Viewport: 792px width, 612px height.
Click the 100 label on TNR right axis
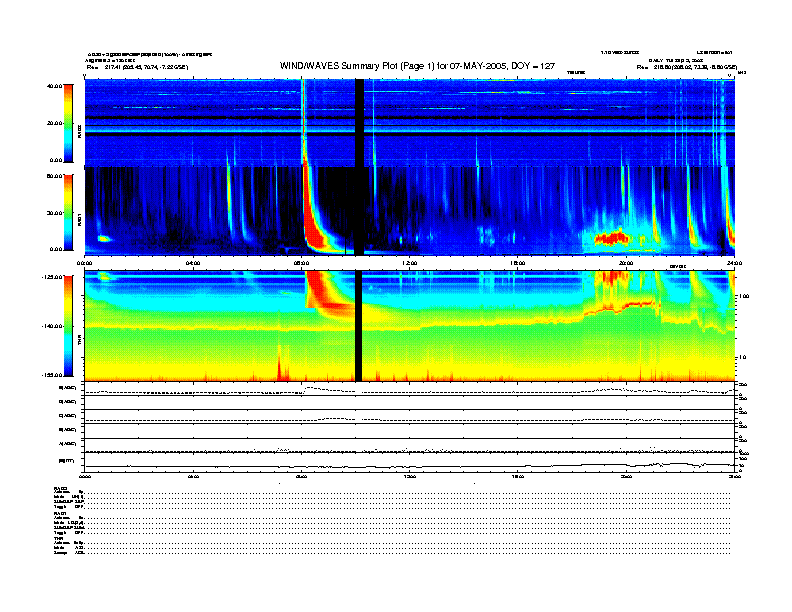[745, 296]
